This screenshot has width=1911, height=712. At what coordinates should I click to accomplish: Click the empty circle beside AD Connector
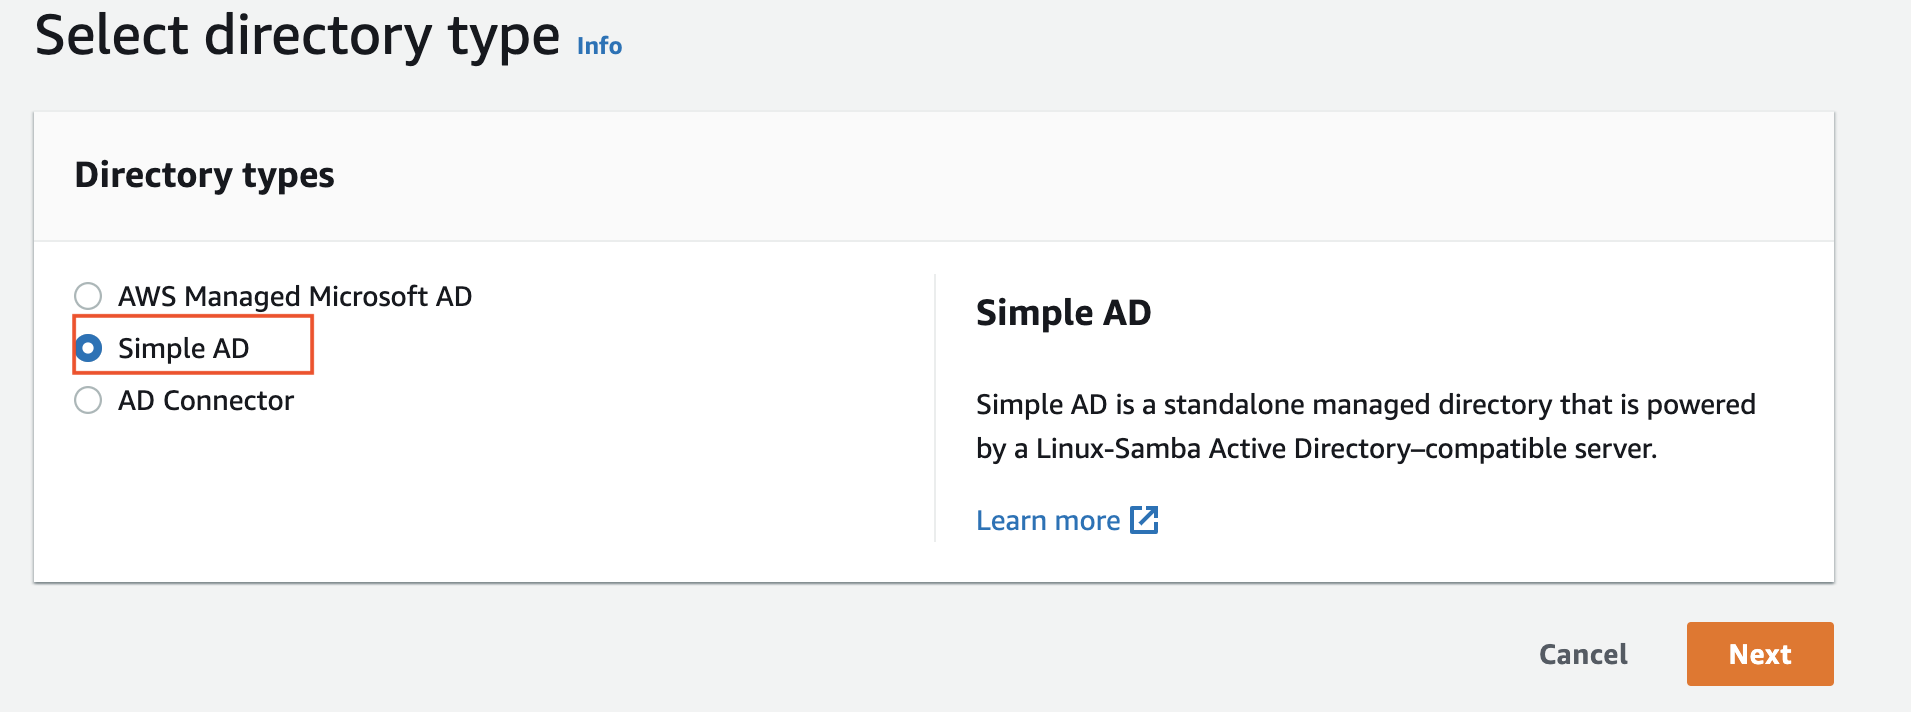88,400
